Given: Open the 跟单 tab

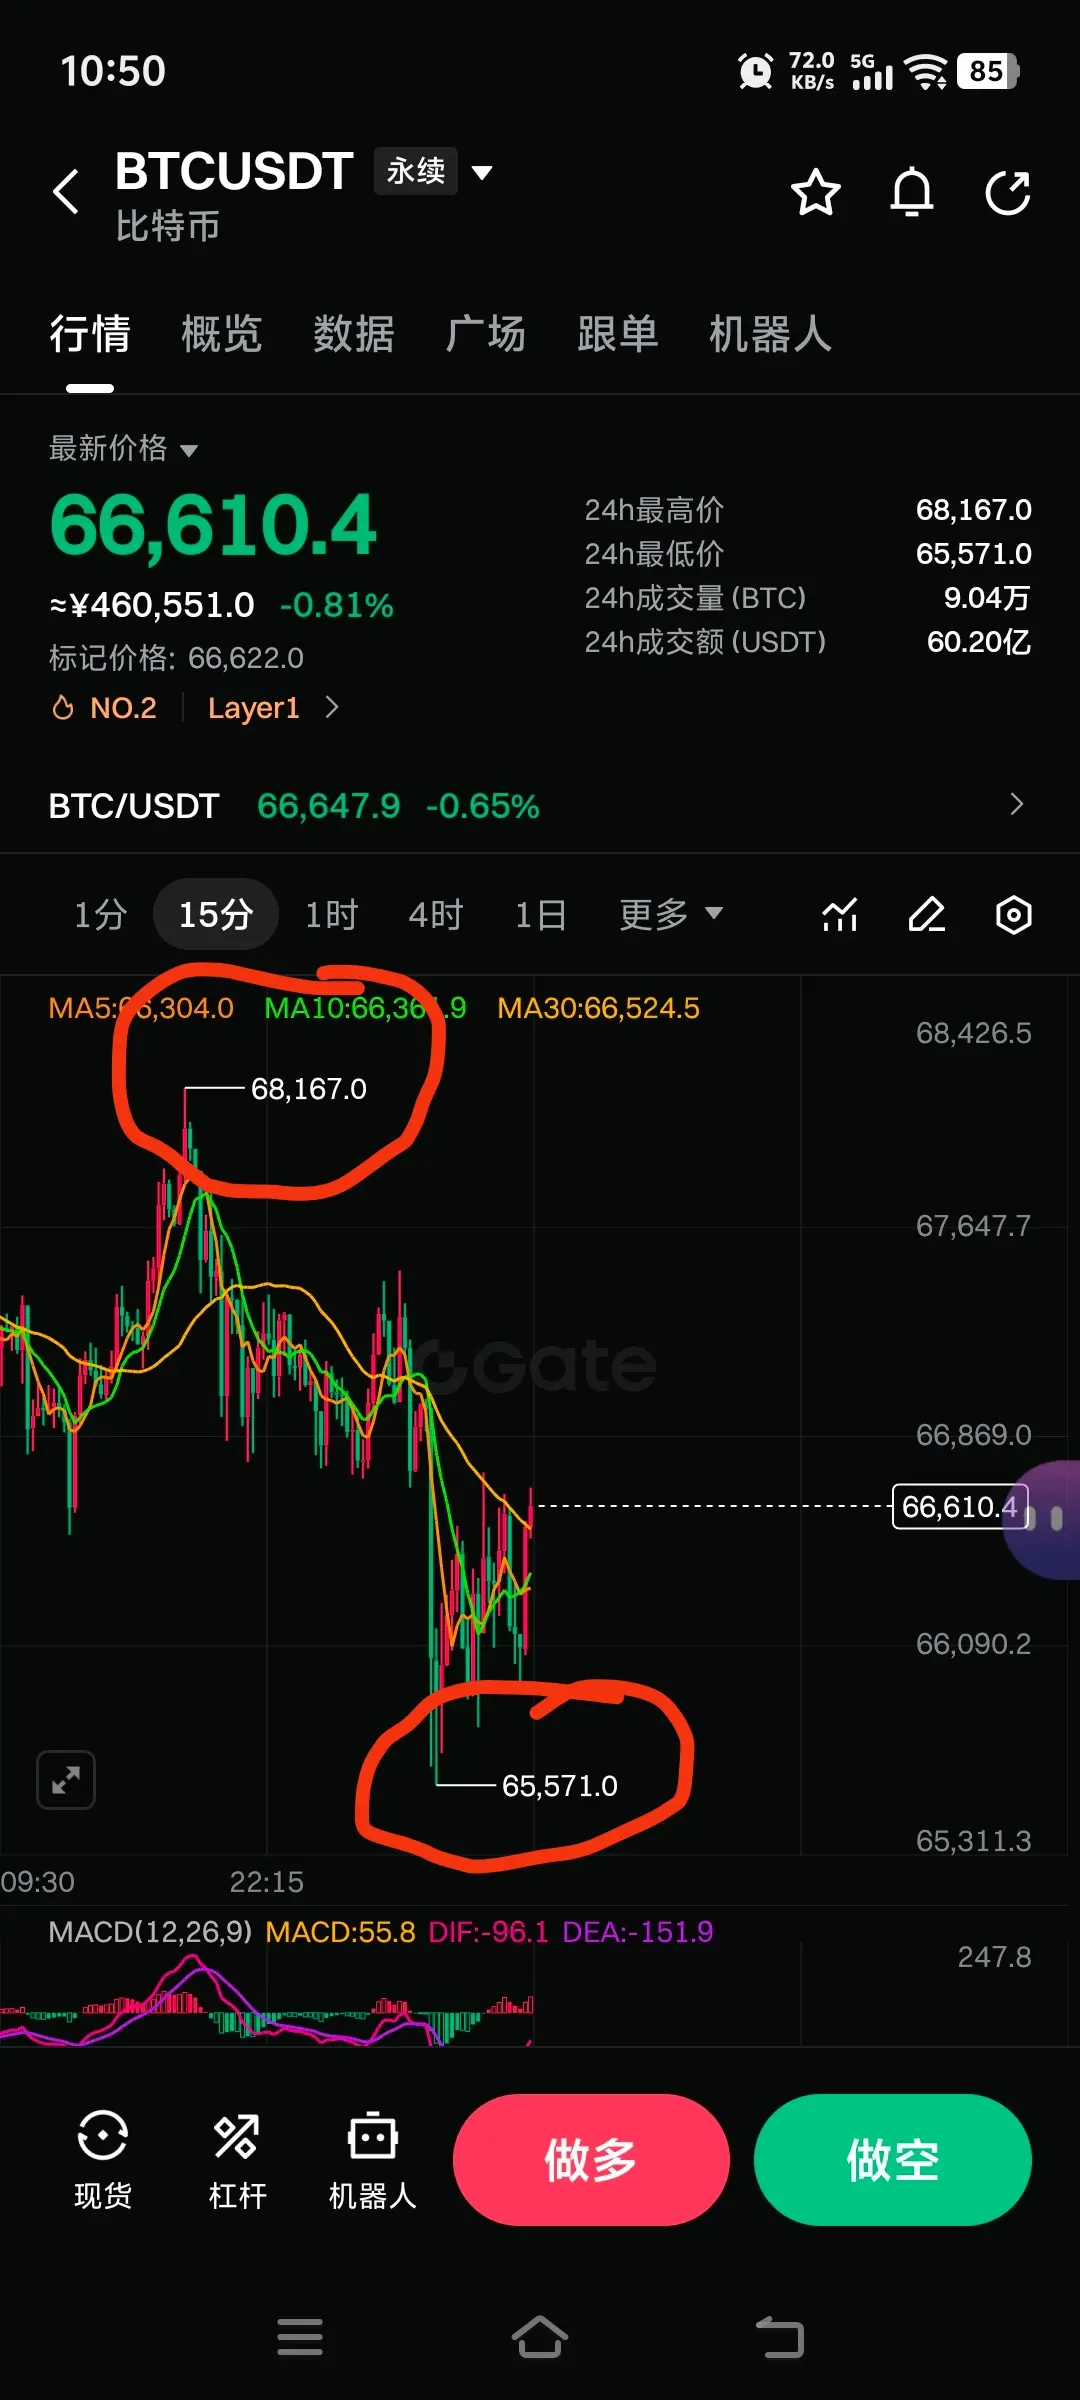Looking at the screenshot, I should (617, 334).
